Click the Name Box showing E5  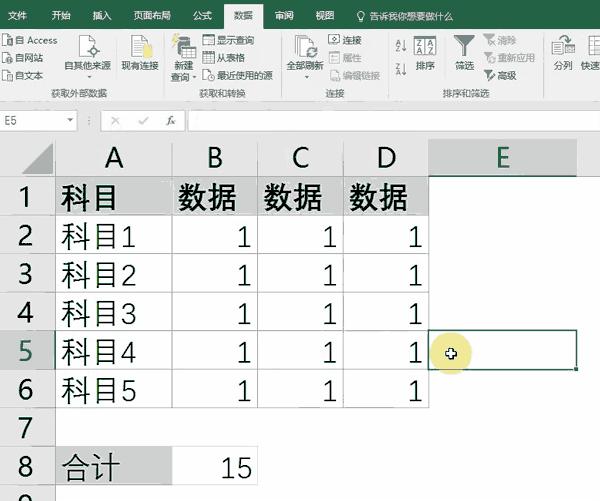click(x=33, y=121)
